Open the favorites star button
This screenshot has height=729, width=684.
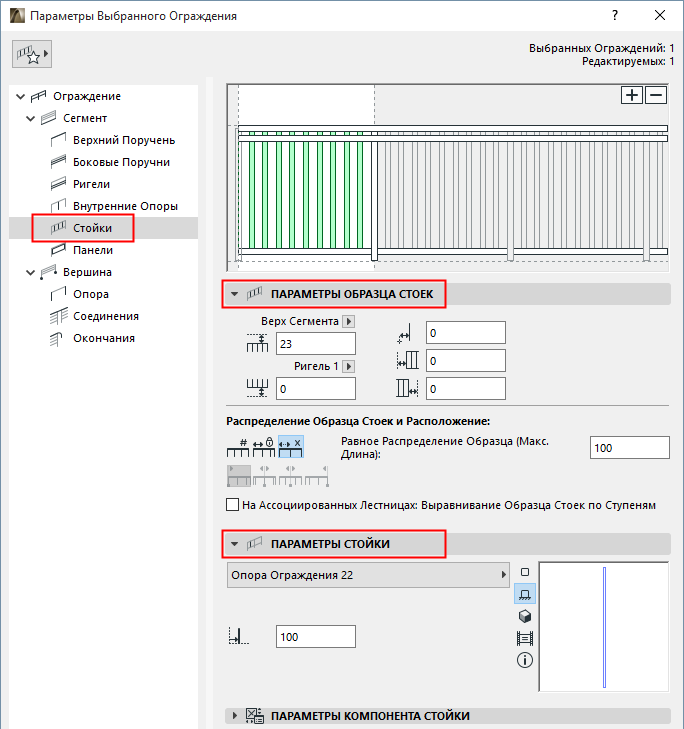(32, 54)
